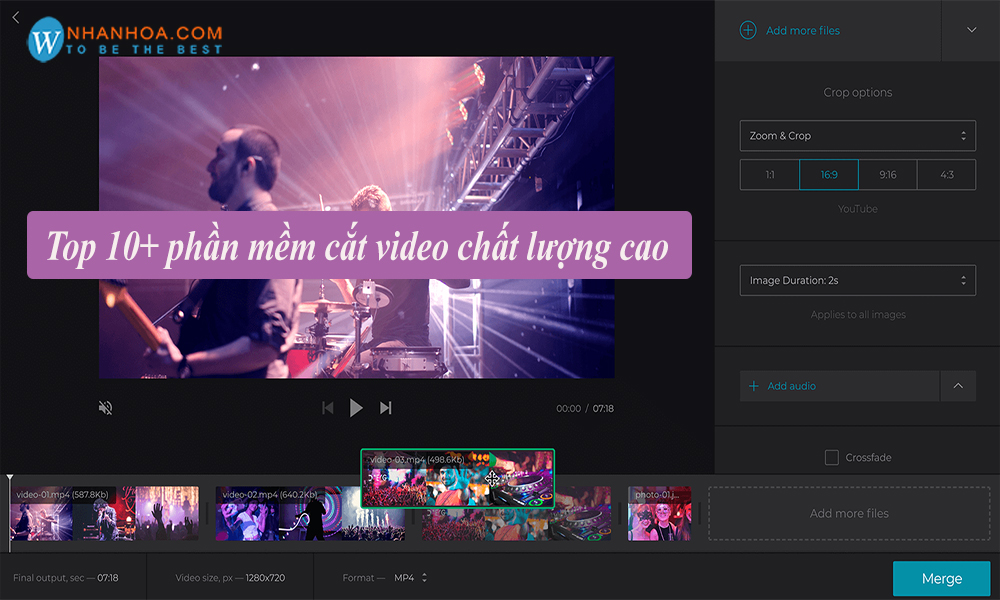Click the plus icon beside Add audio
The height and width of the screenshot is (600, 1000).
coord(752,386)
